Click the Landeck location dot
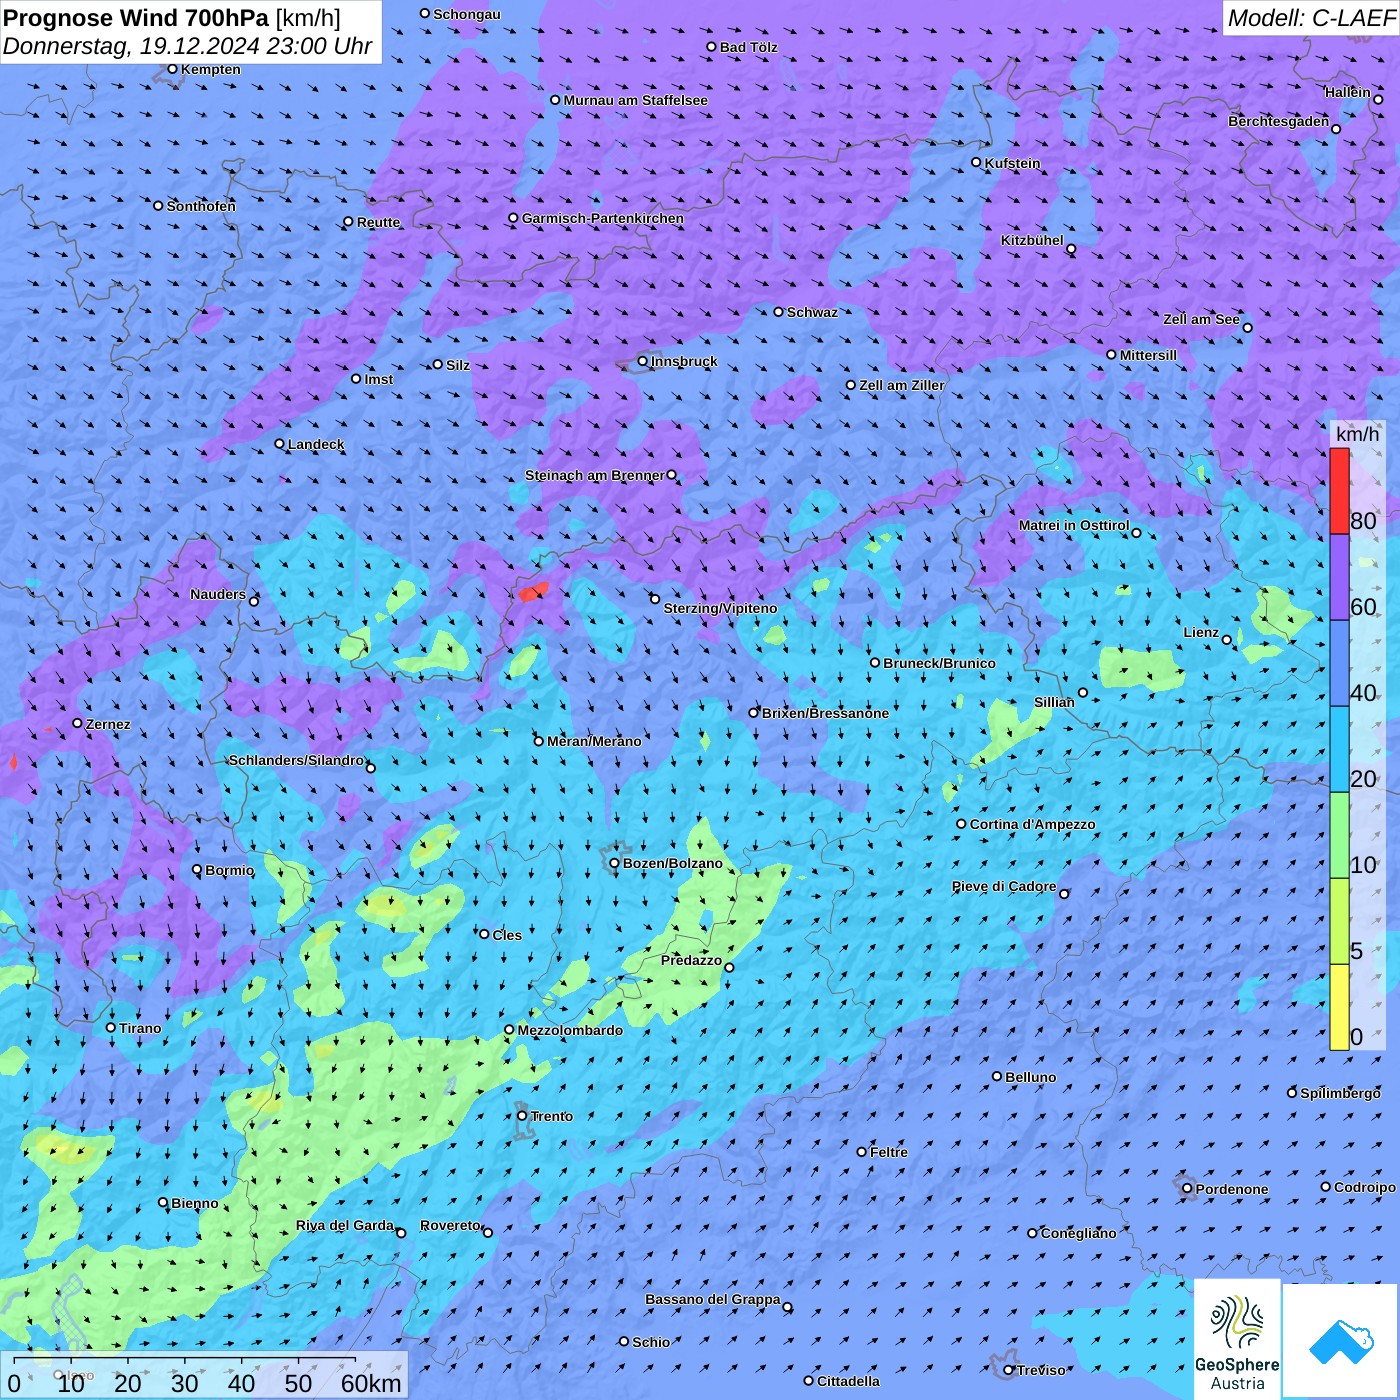 click(280, 444)
